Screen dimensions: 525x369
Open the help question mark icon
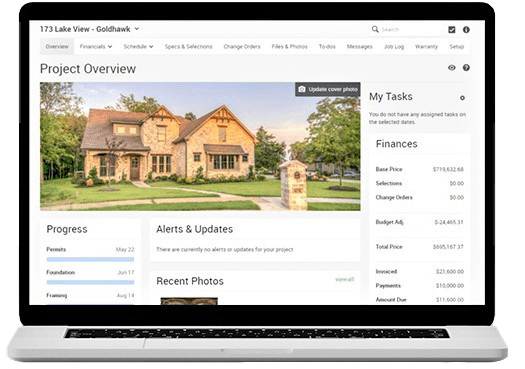click(466, 68)
